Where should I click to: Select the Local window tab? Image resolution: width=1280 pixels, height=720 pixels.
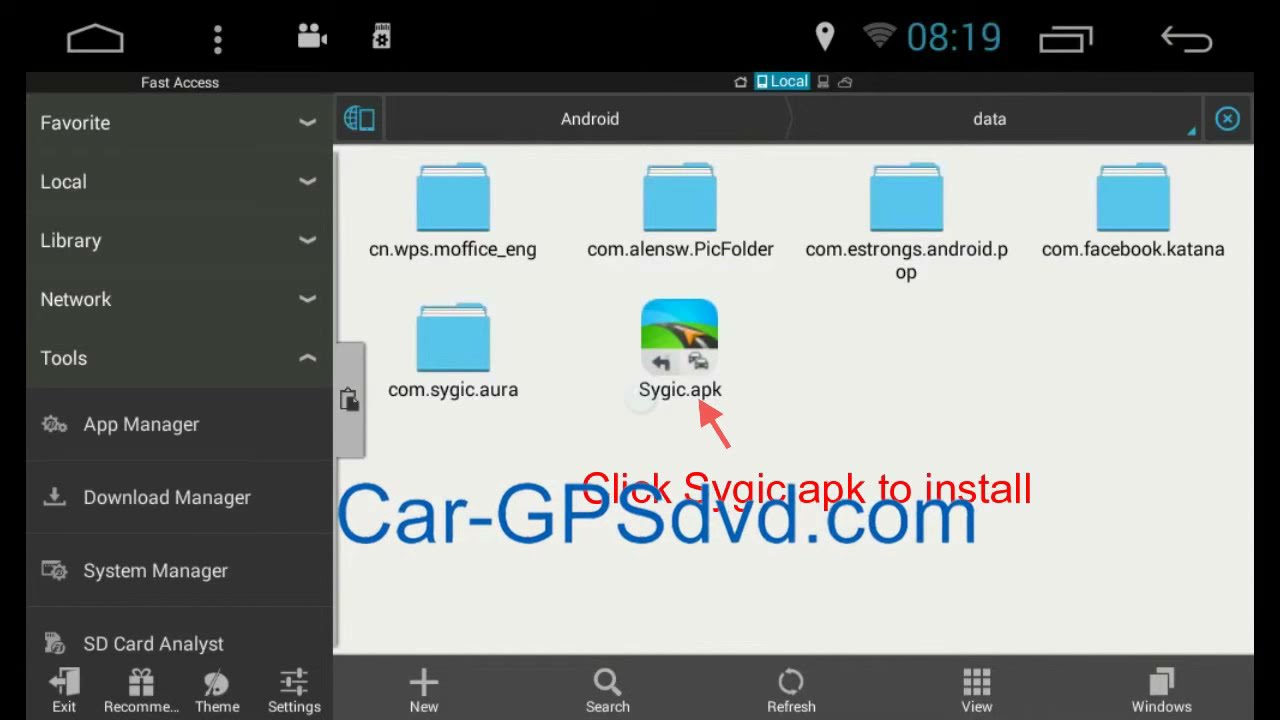781,82
